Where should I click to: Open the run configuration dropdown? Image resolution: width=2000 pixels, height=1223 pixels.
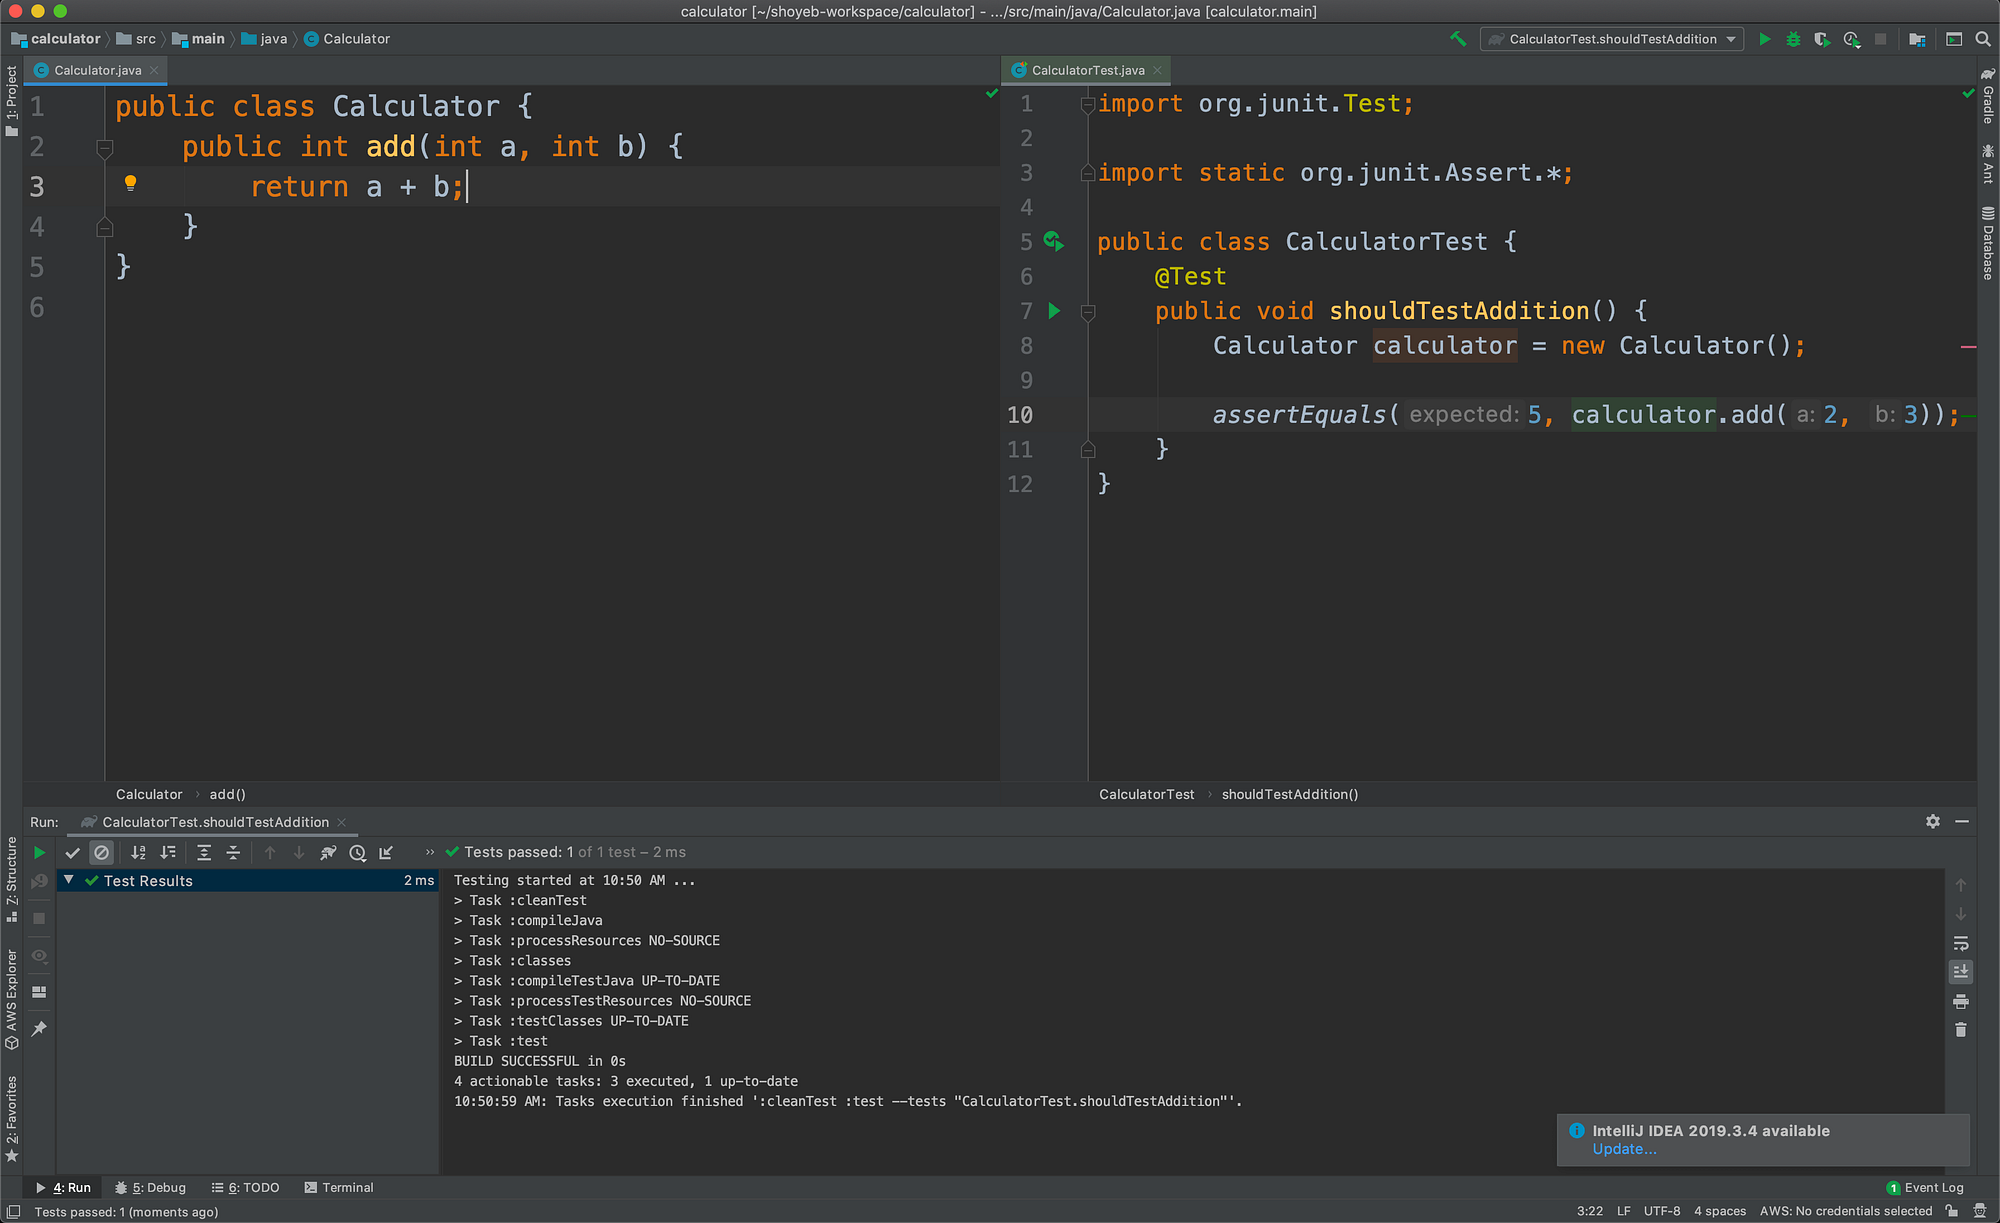point(1730,38)
